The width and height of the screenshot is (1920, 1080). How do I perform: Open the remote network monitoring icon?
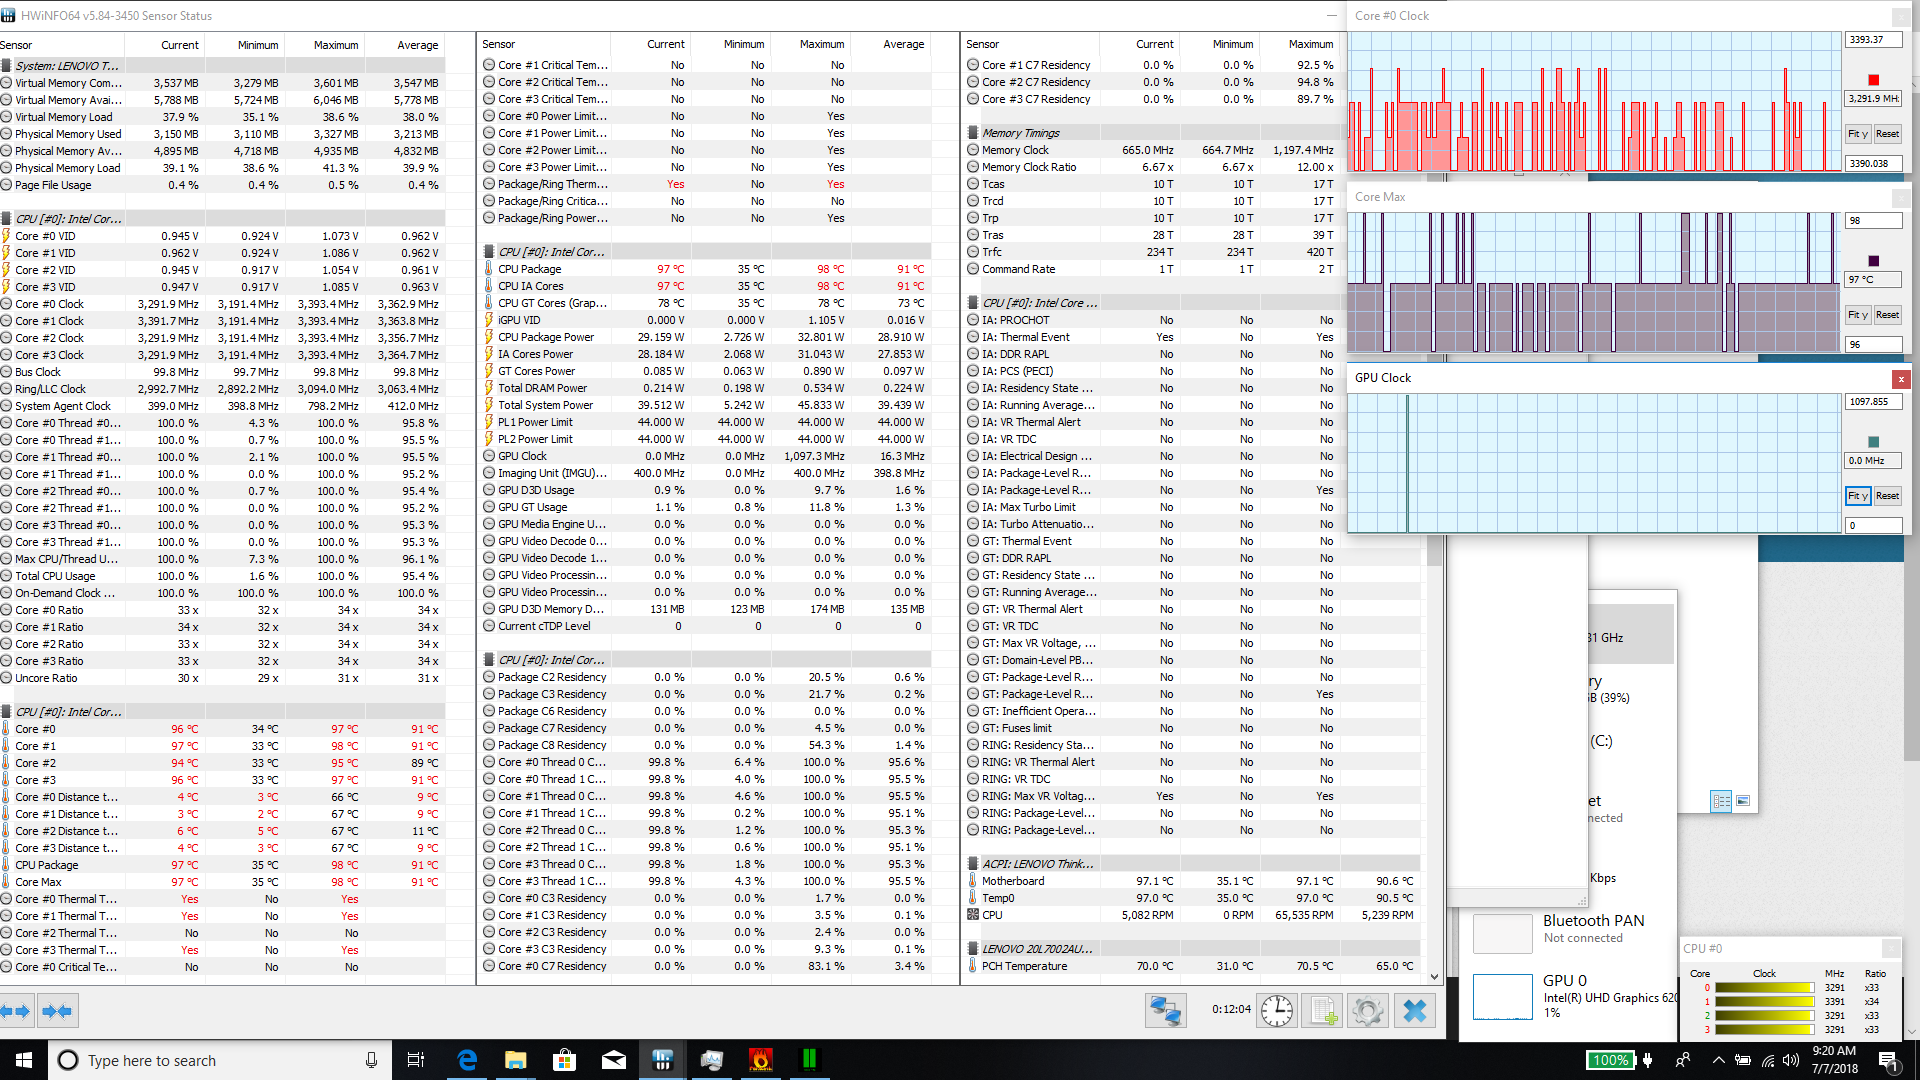(1165, 1011)
